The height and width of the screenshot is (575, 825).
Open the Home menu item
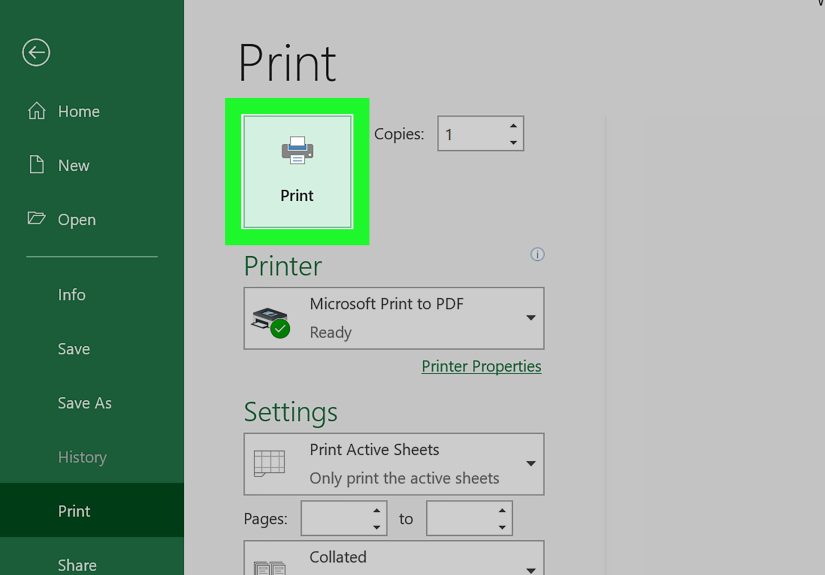(x=64, y=111)
